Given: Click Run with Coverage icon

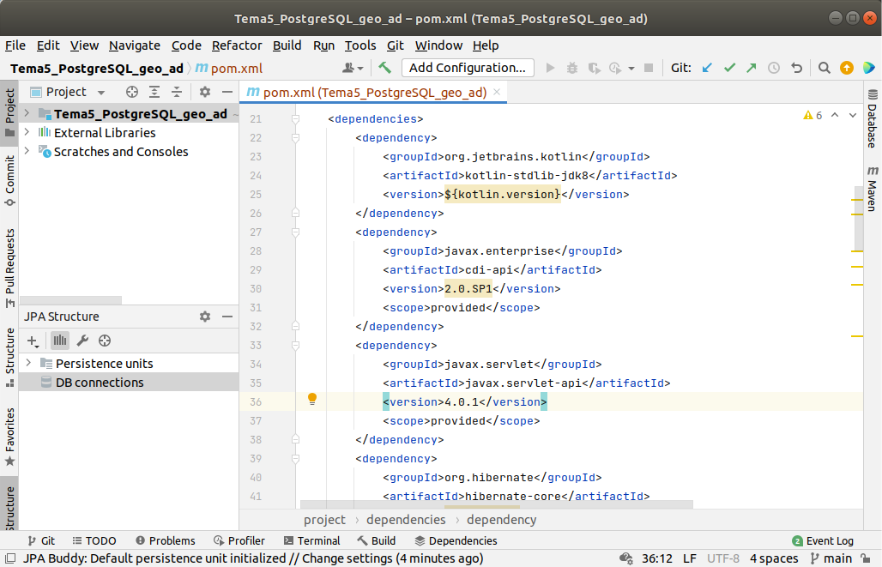Looking at the screenshot, I should pyautogui.click(x=594, y=68).
